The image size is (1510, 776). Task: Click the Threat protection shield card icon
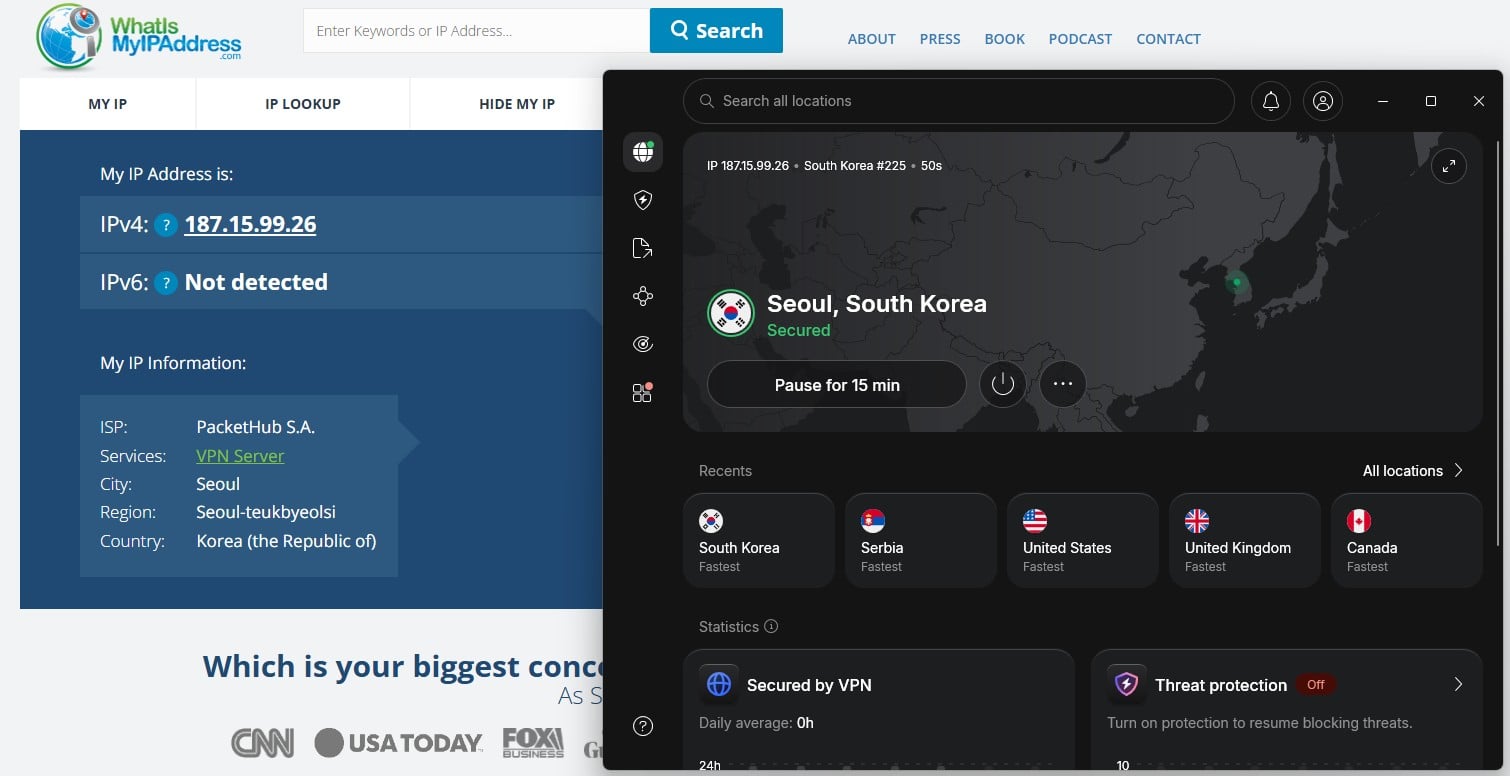tap(1127, 685)
